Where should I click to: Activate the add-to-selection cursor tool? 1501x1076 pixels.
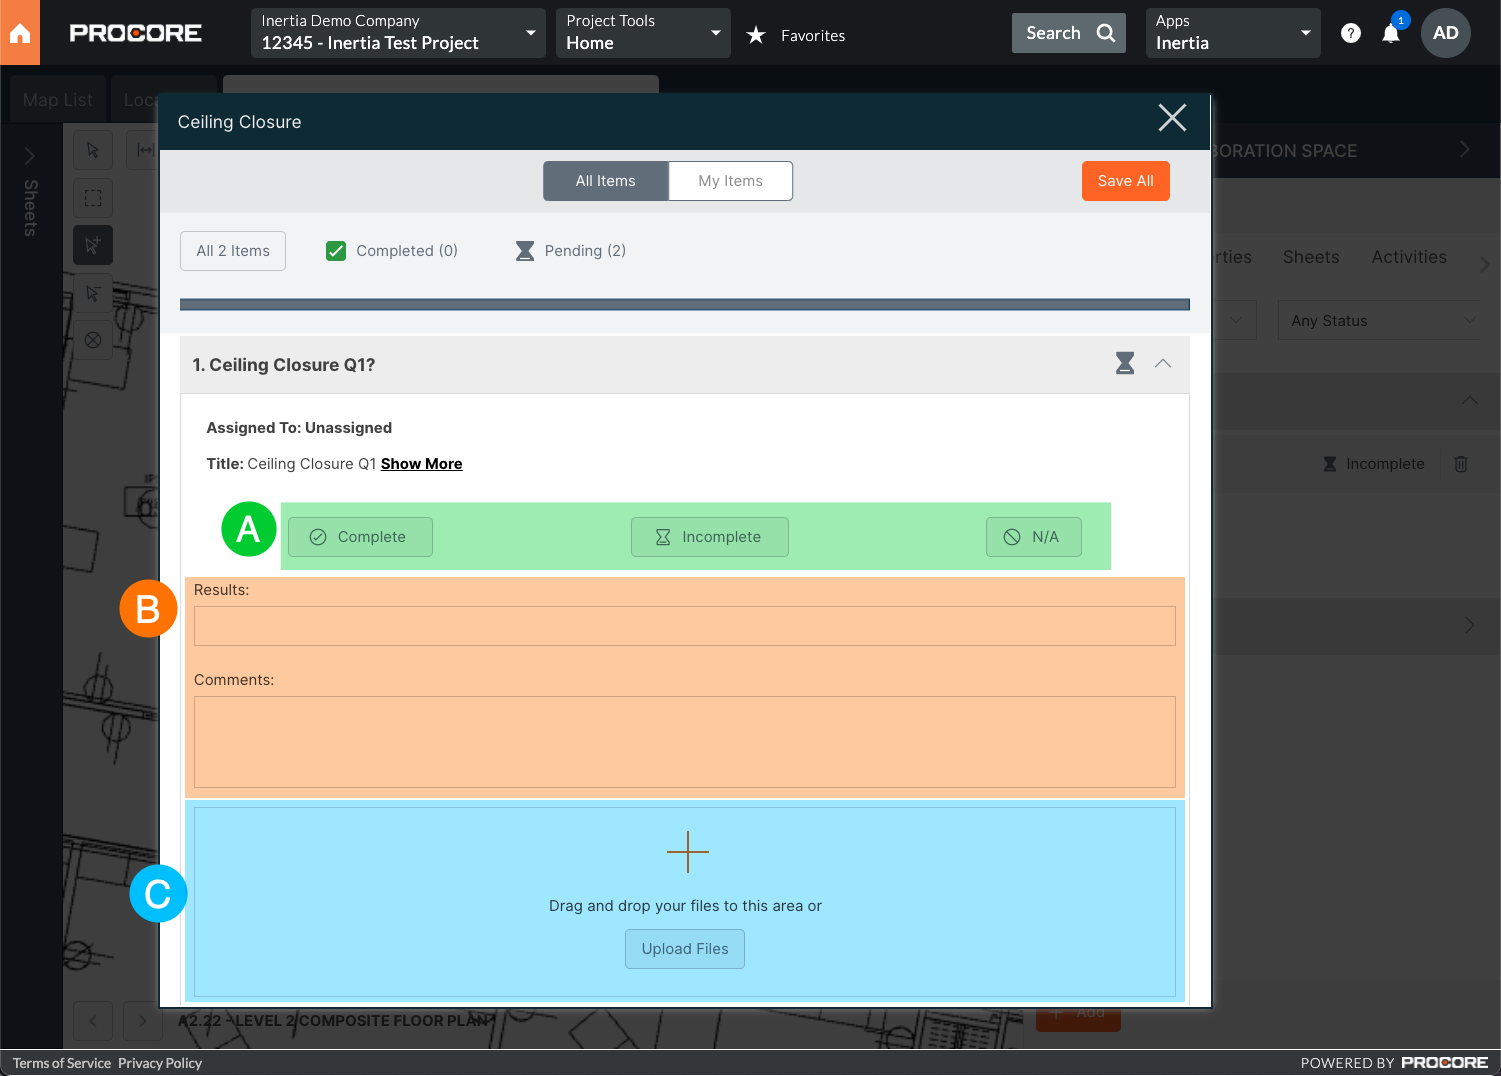[x=92, y=244]
